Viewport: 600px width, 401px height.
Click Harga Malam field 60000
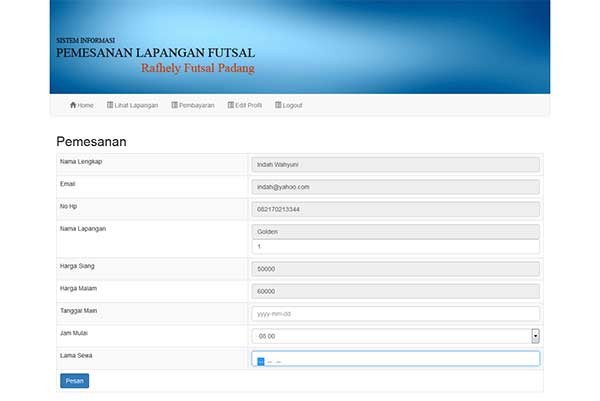pos(396,291)
